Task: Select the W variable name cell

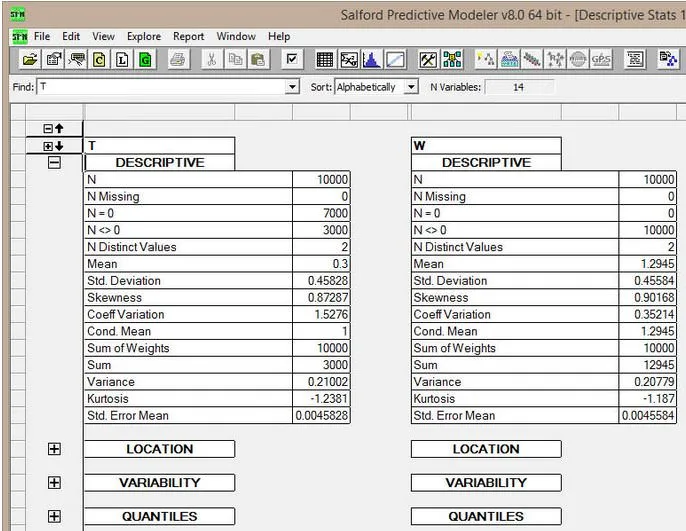Action: 486,146
